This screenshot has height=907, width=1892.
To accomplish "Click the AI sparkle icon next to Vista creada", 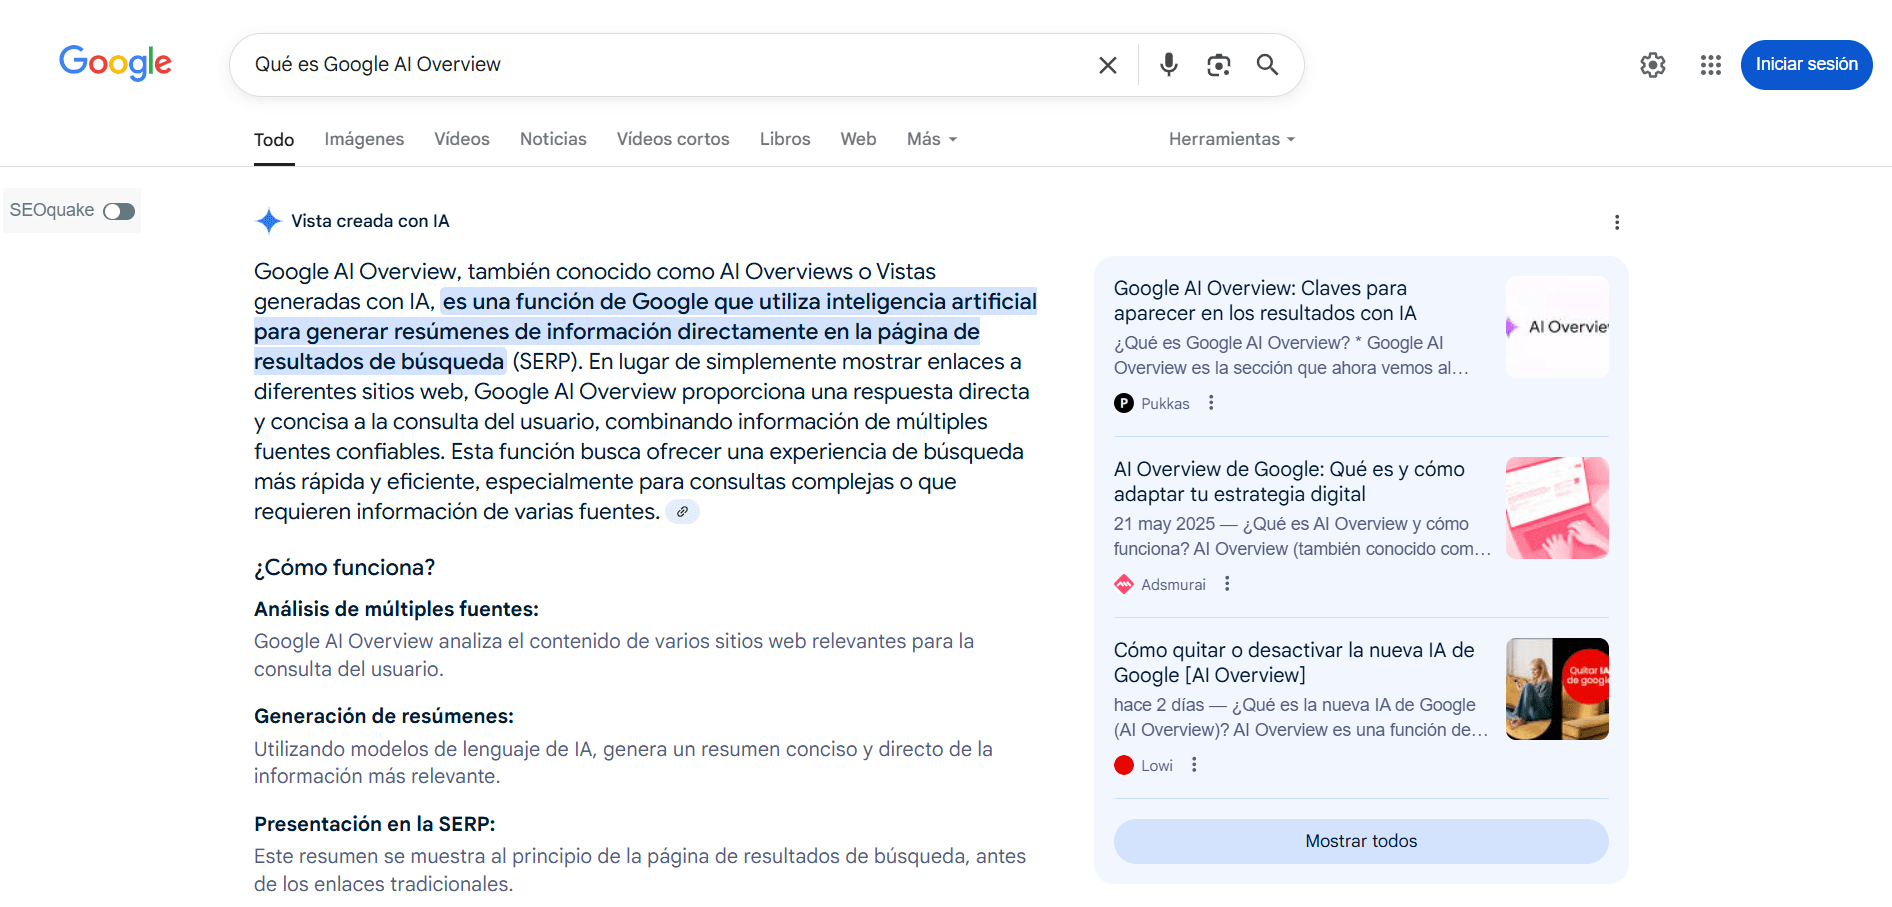I will tap(268, 220).
